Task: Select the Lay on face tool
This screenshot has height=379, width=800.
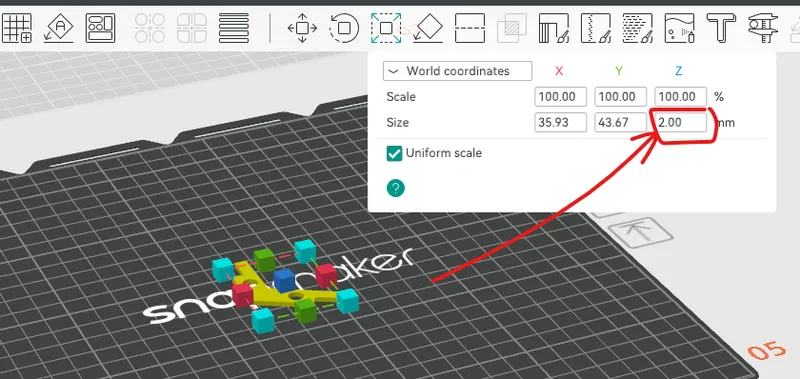Action: click(x=428, y=28)
